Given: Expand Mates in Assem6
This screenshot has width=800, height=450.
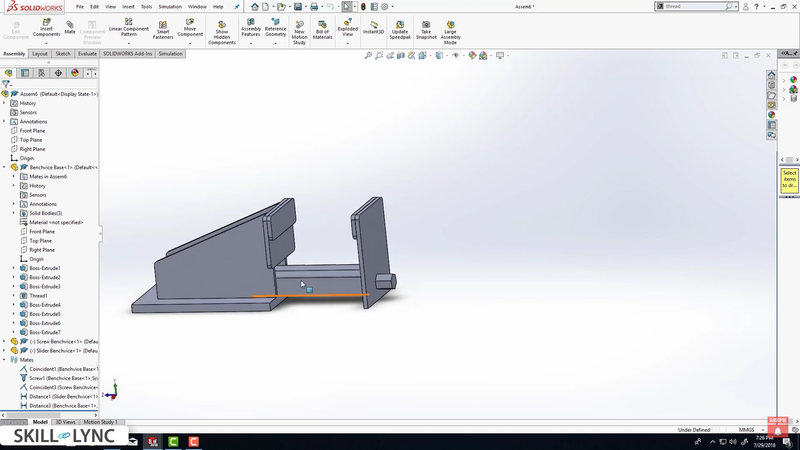Looking at the screenshot, I should [14, 177].
